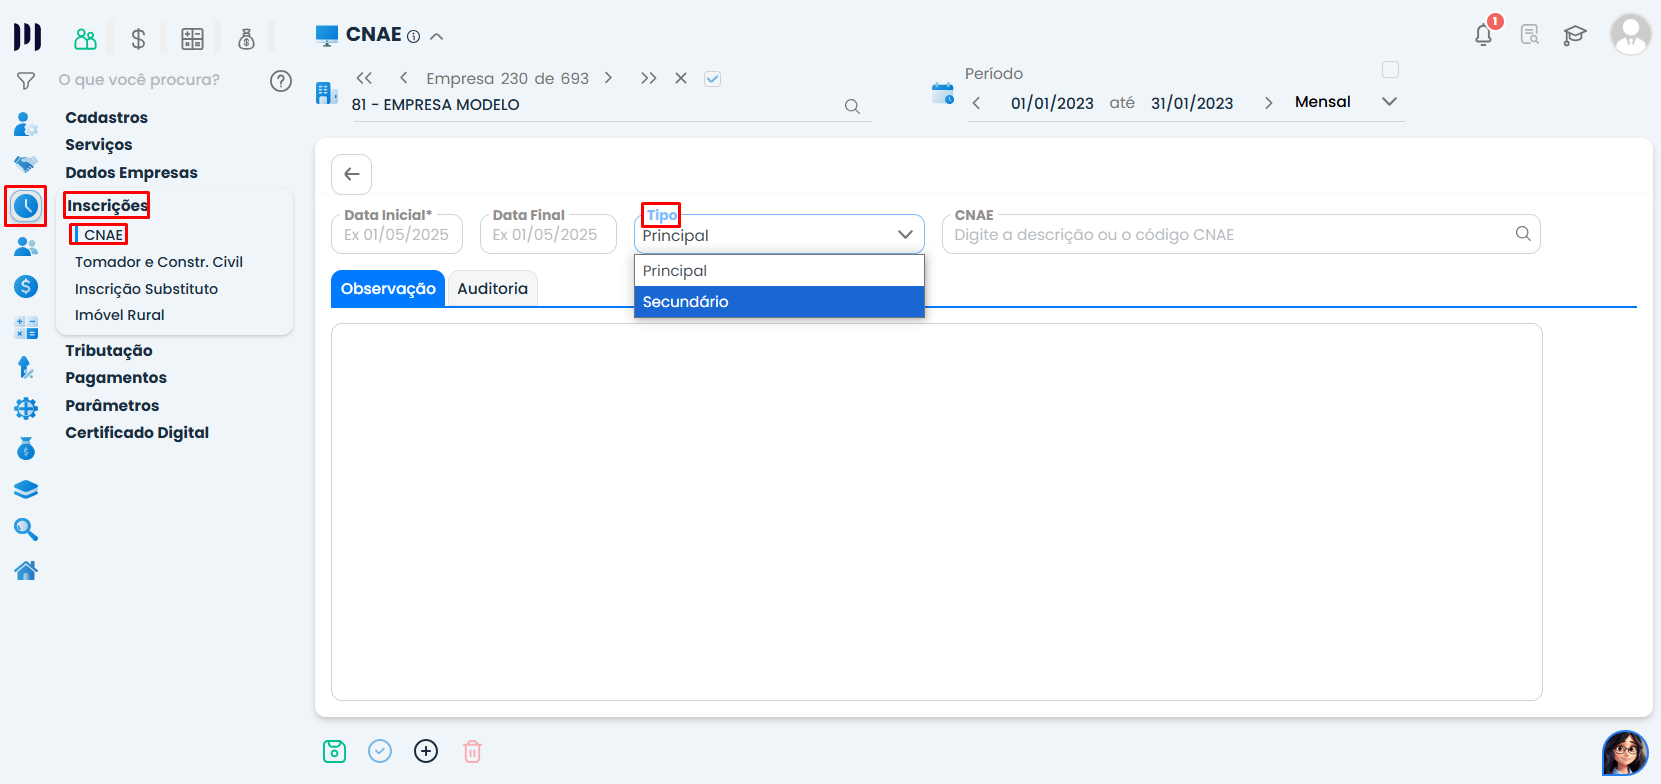This screenshot has height=784, width=1661.
Task: Click the red trash delete icon
Action: [x=472, y=751]
